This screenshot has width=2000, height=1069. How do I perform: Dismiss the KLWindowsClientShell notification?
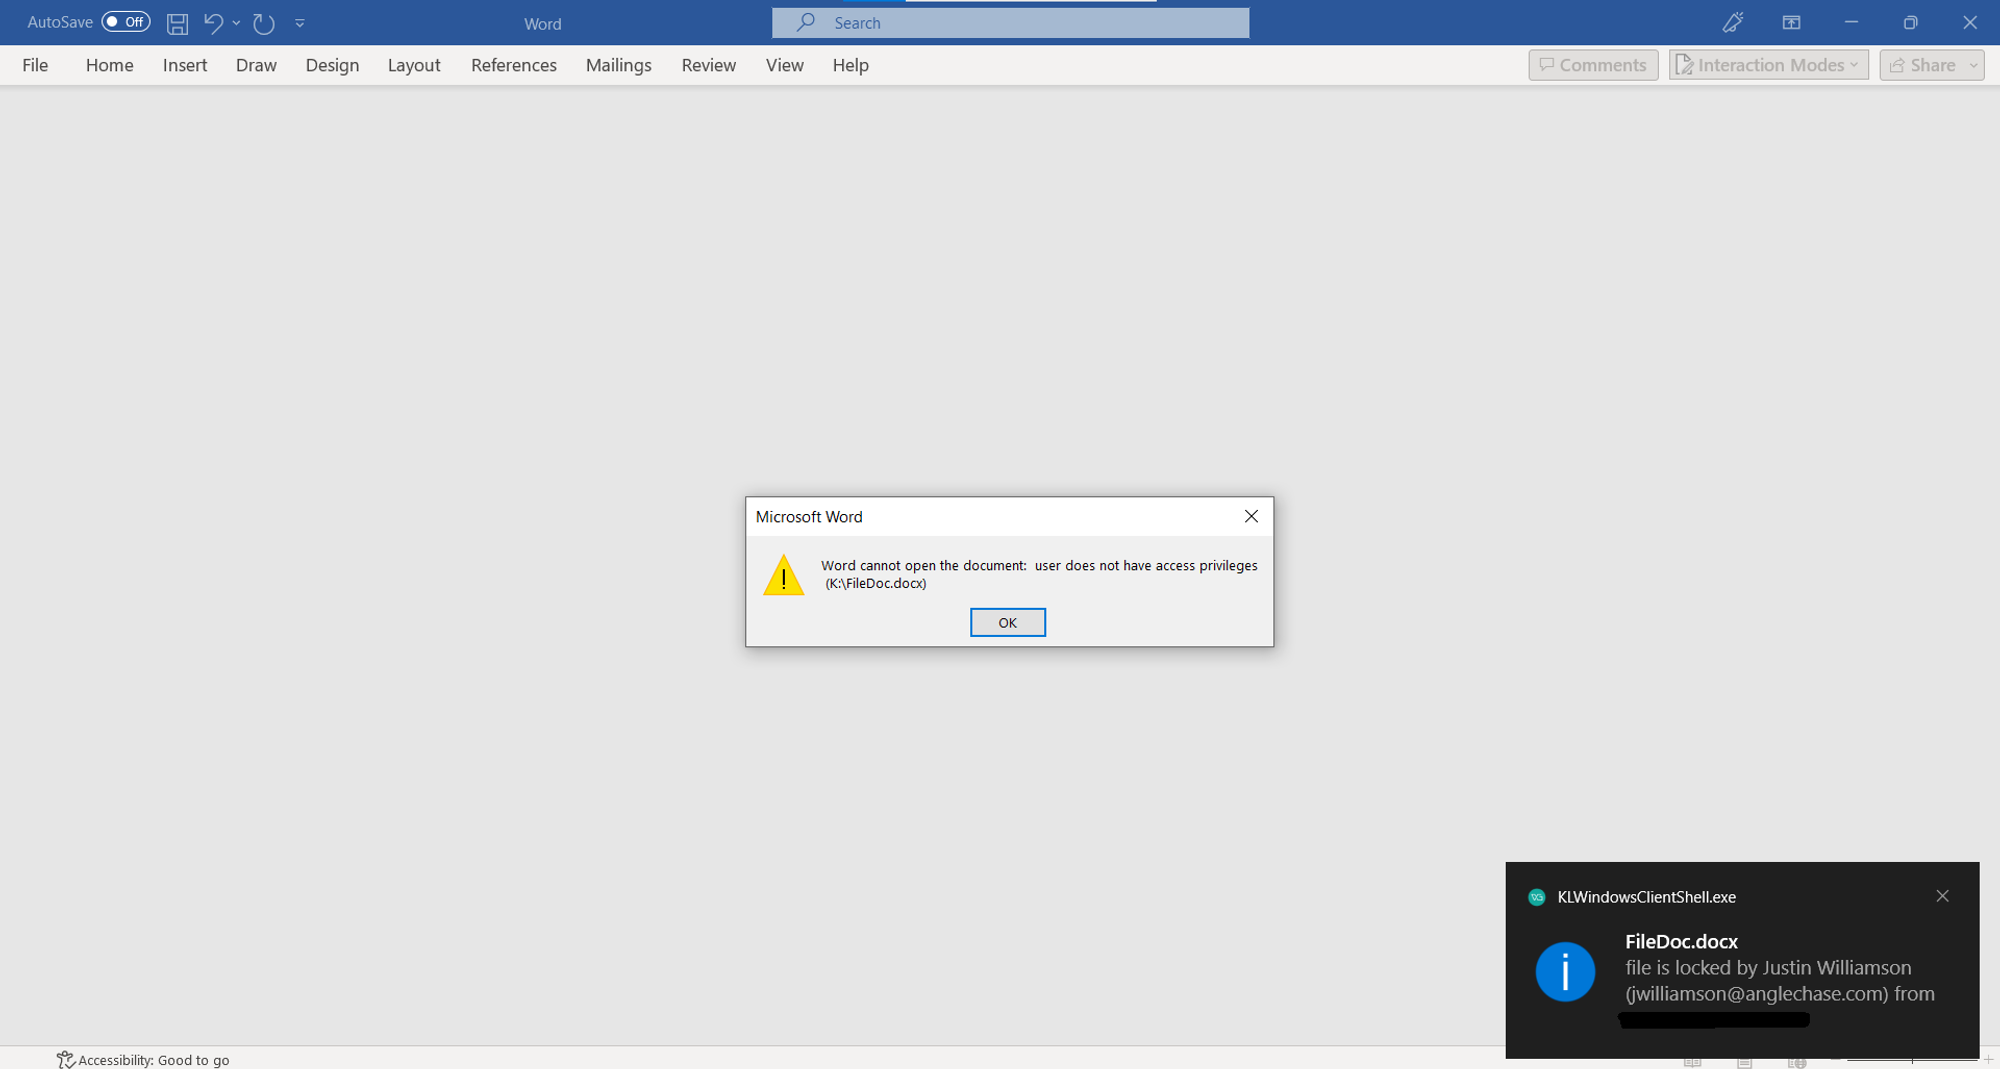[1942, 896]
